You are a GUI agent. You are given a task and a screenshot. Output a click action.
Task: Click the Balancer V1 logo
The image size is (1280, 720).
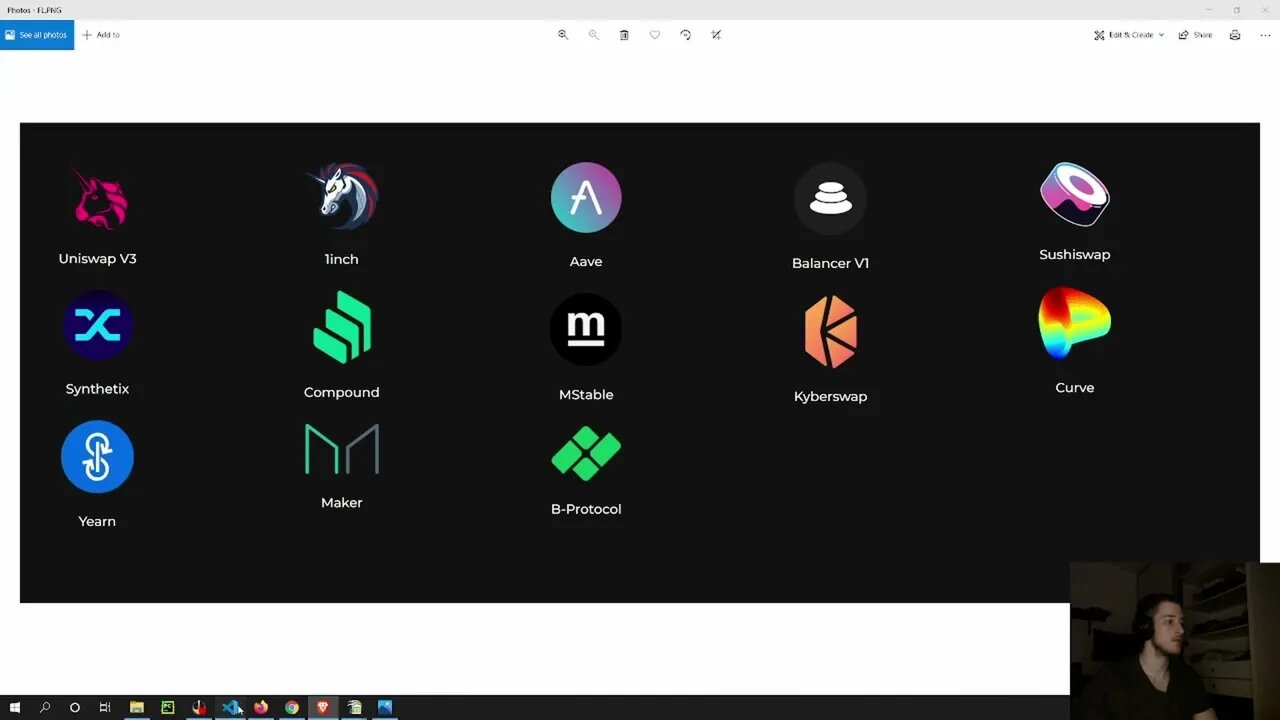pyautogui.click(x=830, y=199)
